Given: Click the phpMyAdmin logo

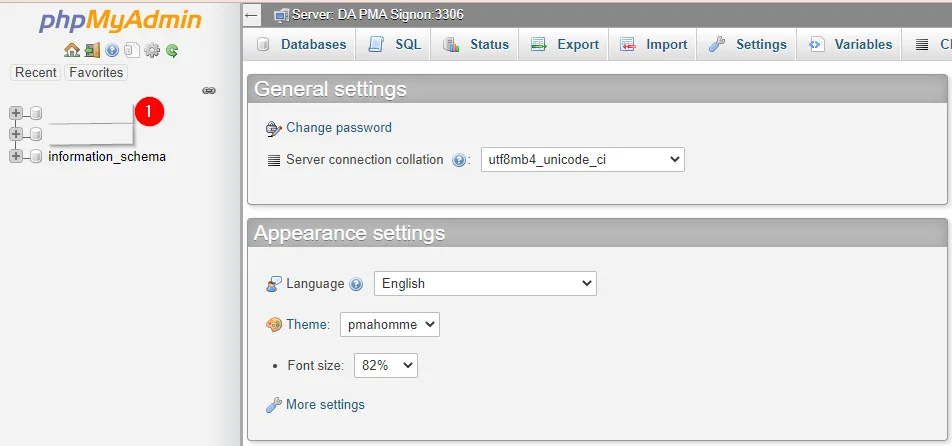Looking at the screenshot, I should click(120, 21).
